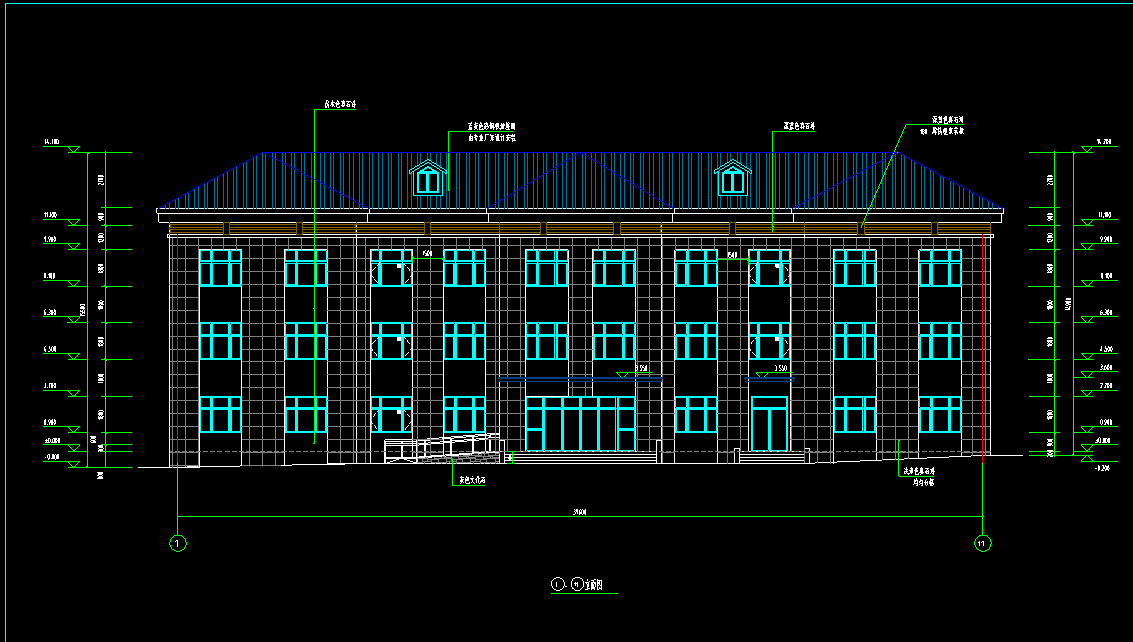Click the elevation drawing title at the bottom
This screenshot has height=642, width=1133.
point(585,585)
